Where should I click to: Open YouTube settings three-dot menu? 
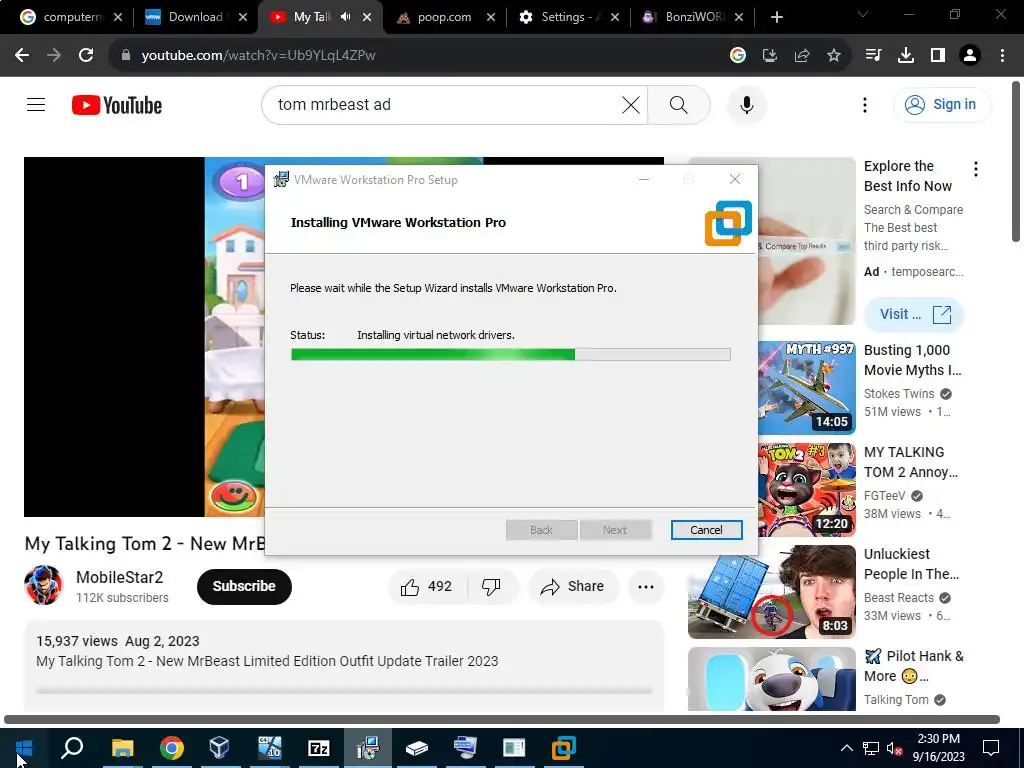[x=865, y=104]
